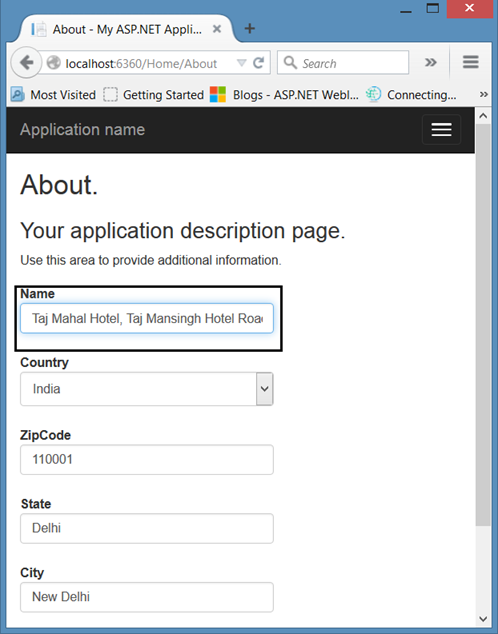Click the Connecting bookmark globe icon
This screenshot has width=498, height=634.
[374, 94]
